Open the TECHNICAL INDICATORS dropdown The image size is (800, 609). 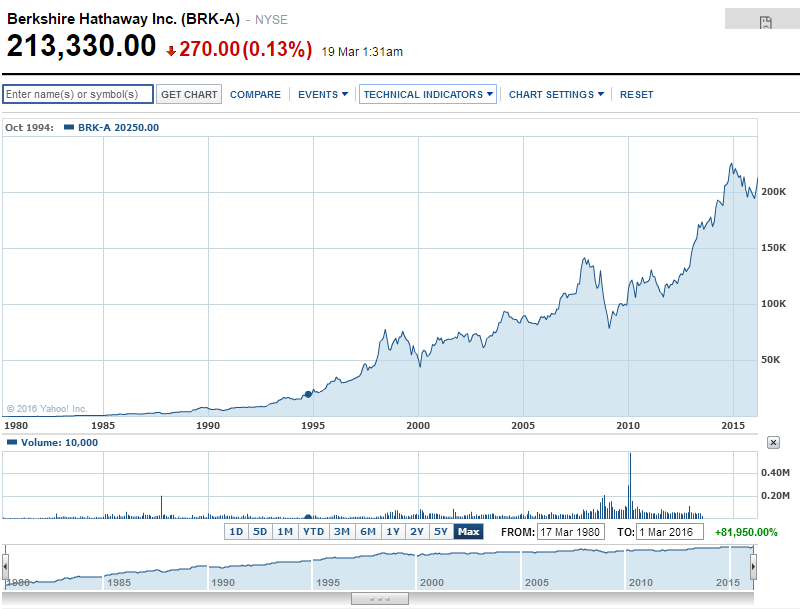click(427, 93)
